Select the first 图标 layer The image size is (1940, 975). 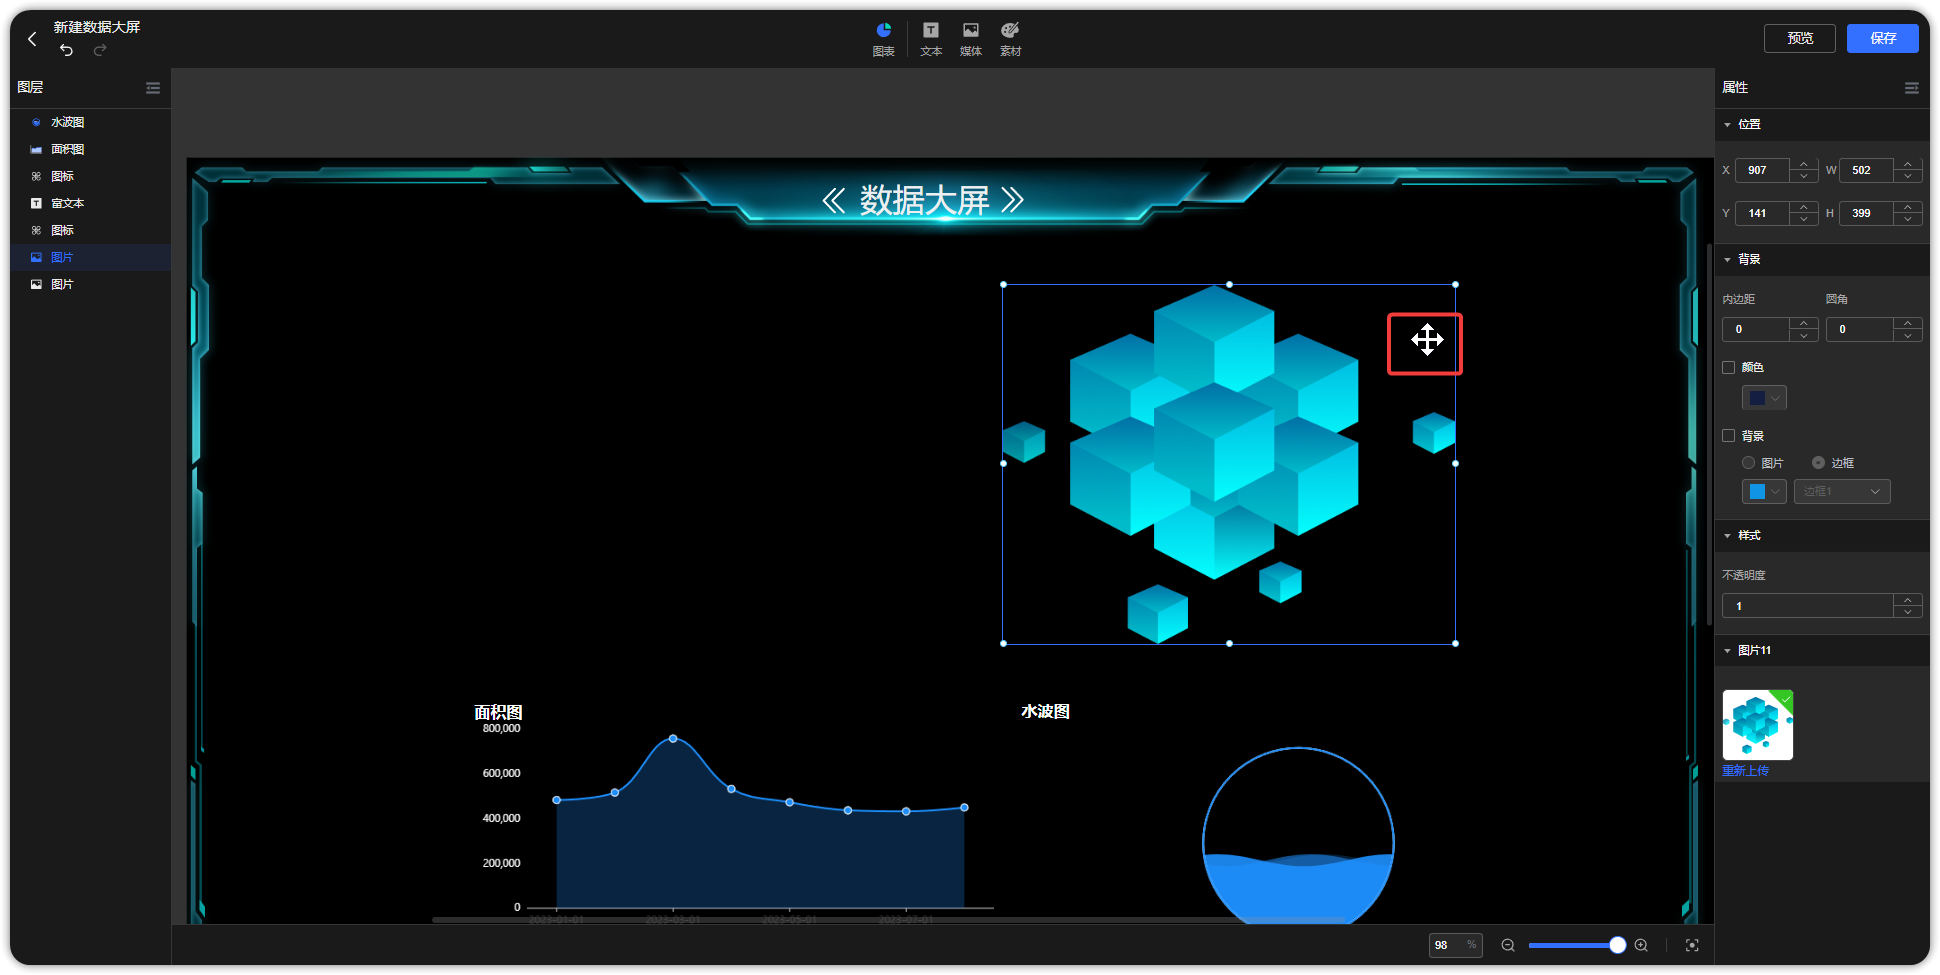[x=90, y=176]
